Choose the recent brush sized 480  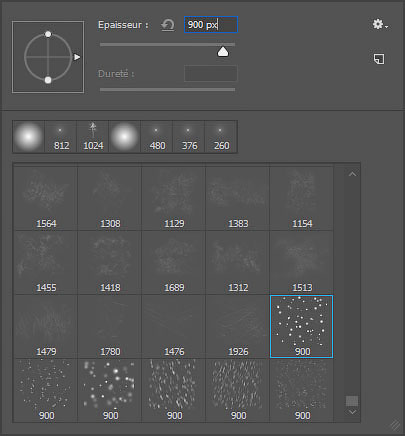[157, 137]
